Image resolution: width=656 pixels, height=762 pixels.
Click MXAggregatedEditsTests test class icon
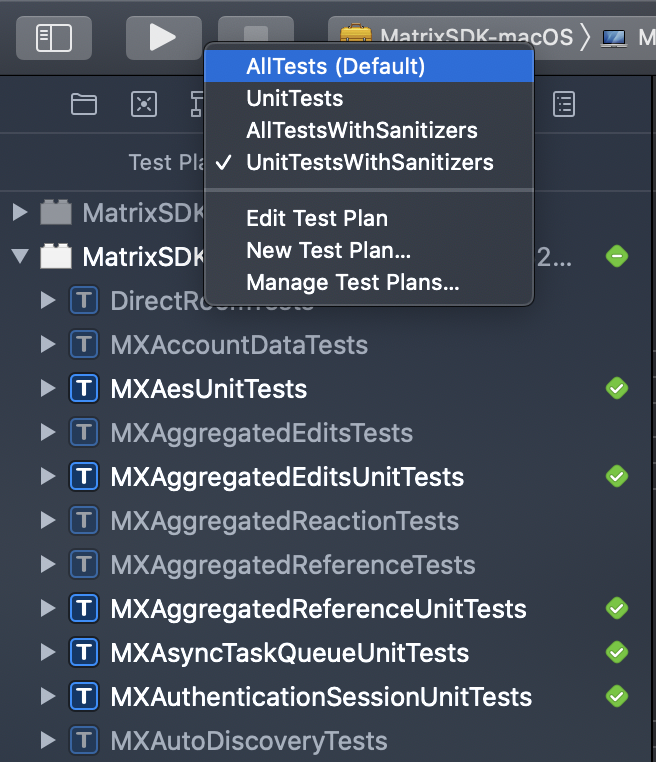84,432
